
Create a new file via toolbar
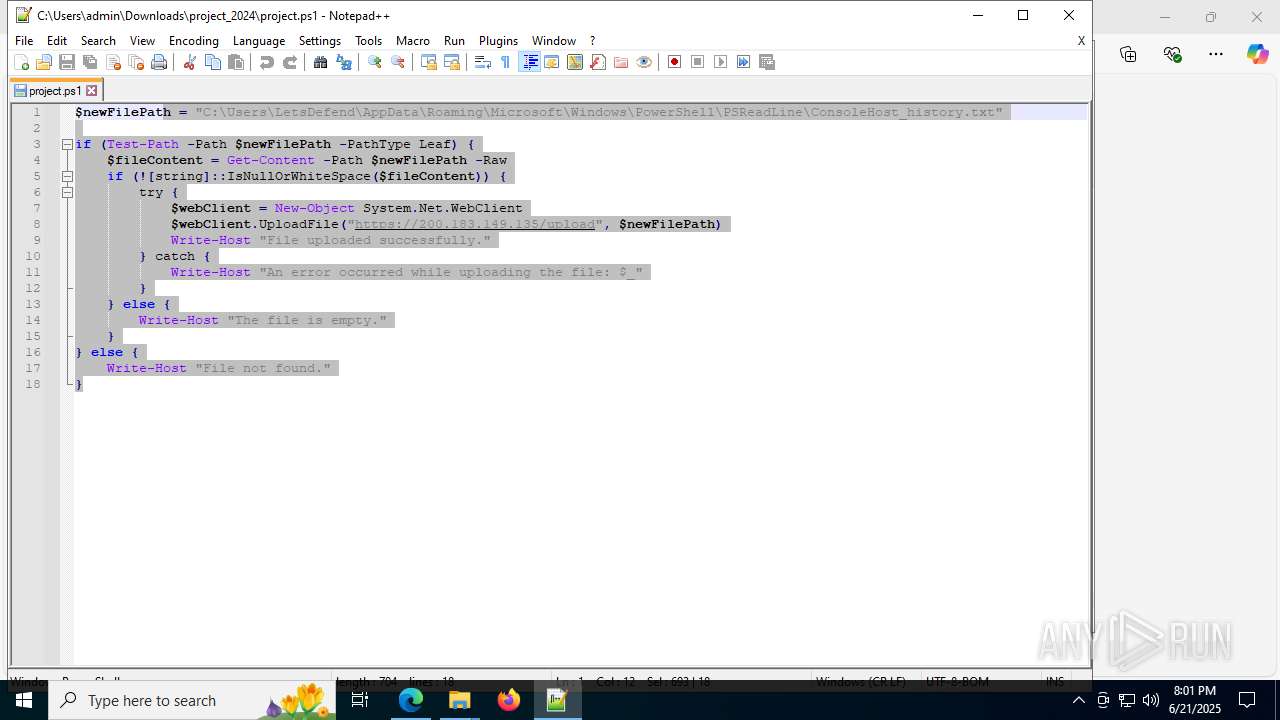coord(21,62)
